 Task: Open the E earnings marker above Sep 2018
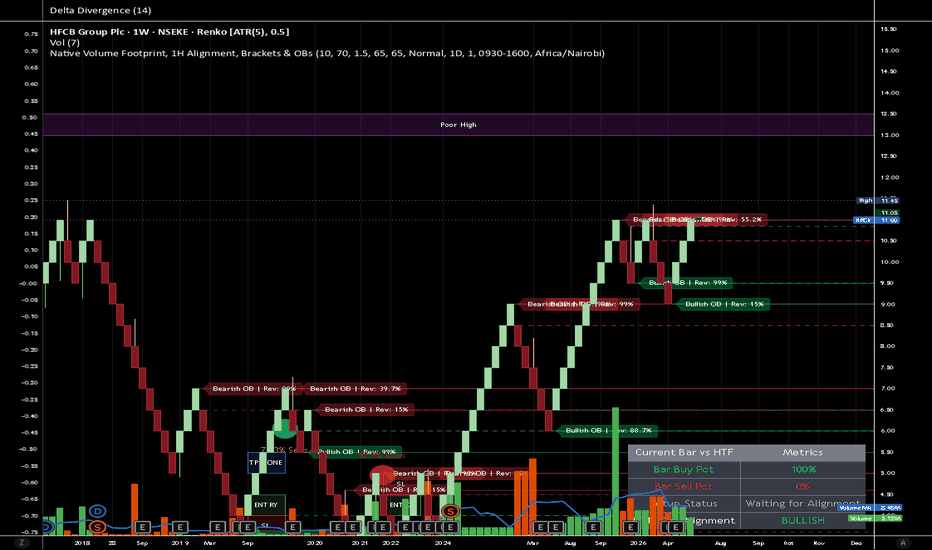coord(142,527)
